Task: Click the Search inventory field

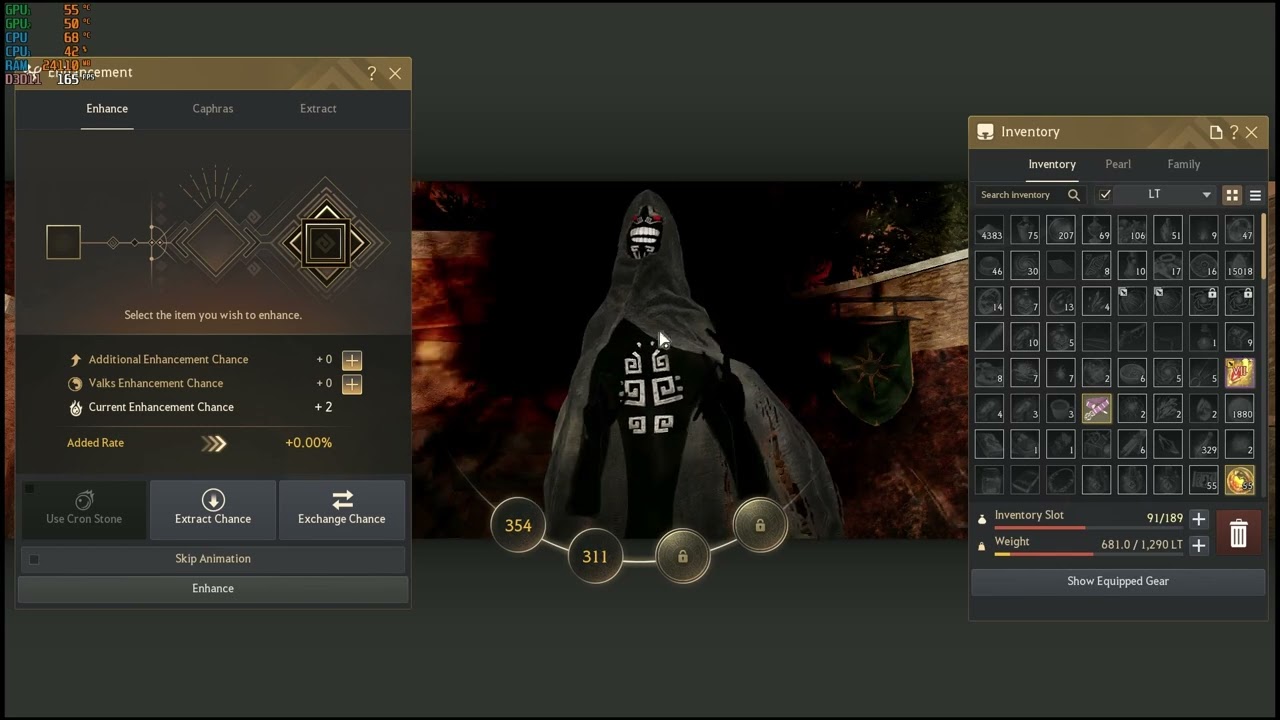Action: pos(1031,195)
